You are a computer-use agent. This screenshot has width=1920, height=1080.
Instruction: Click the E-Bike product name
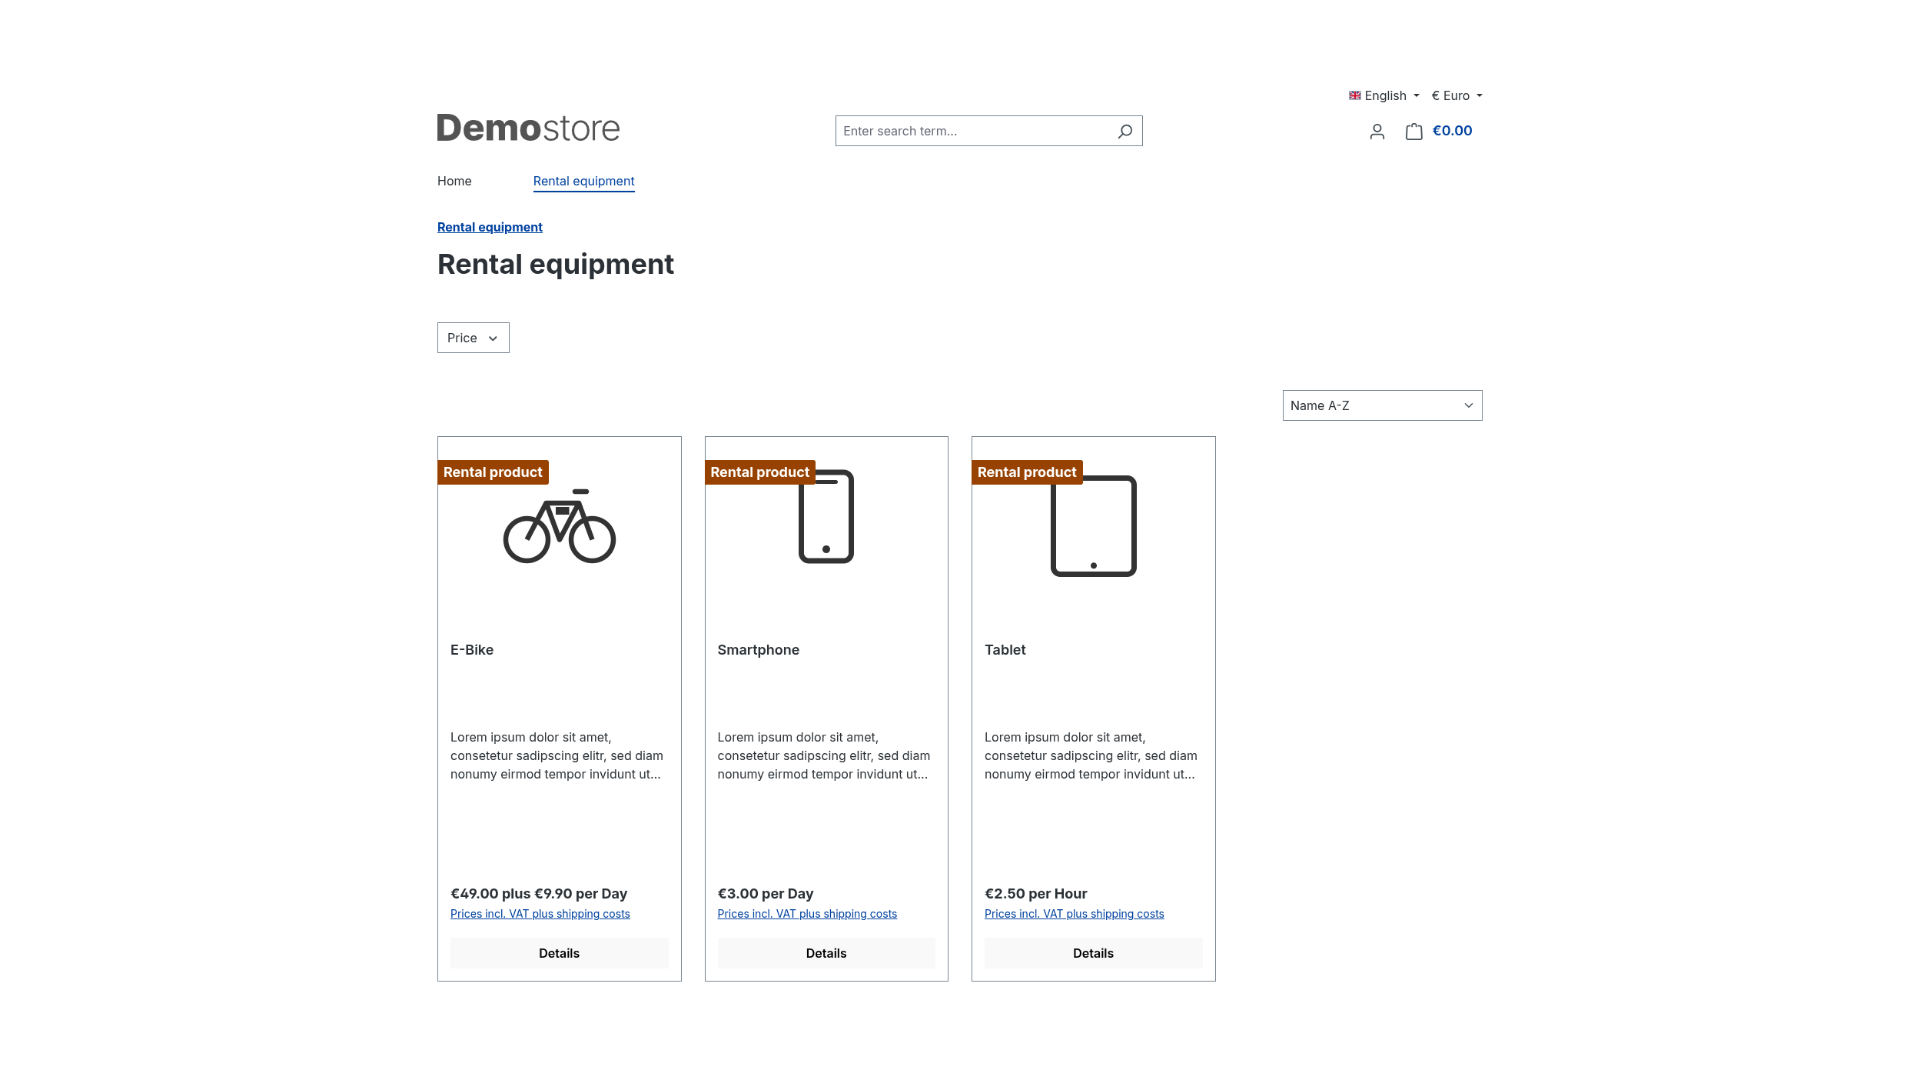(x=472, y=650)
